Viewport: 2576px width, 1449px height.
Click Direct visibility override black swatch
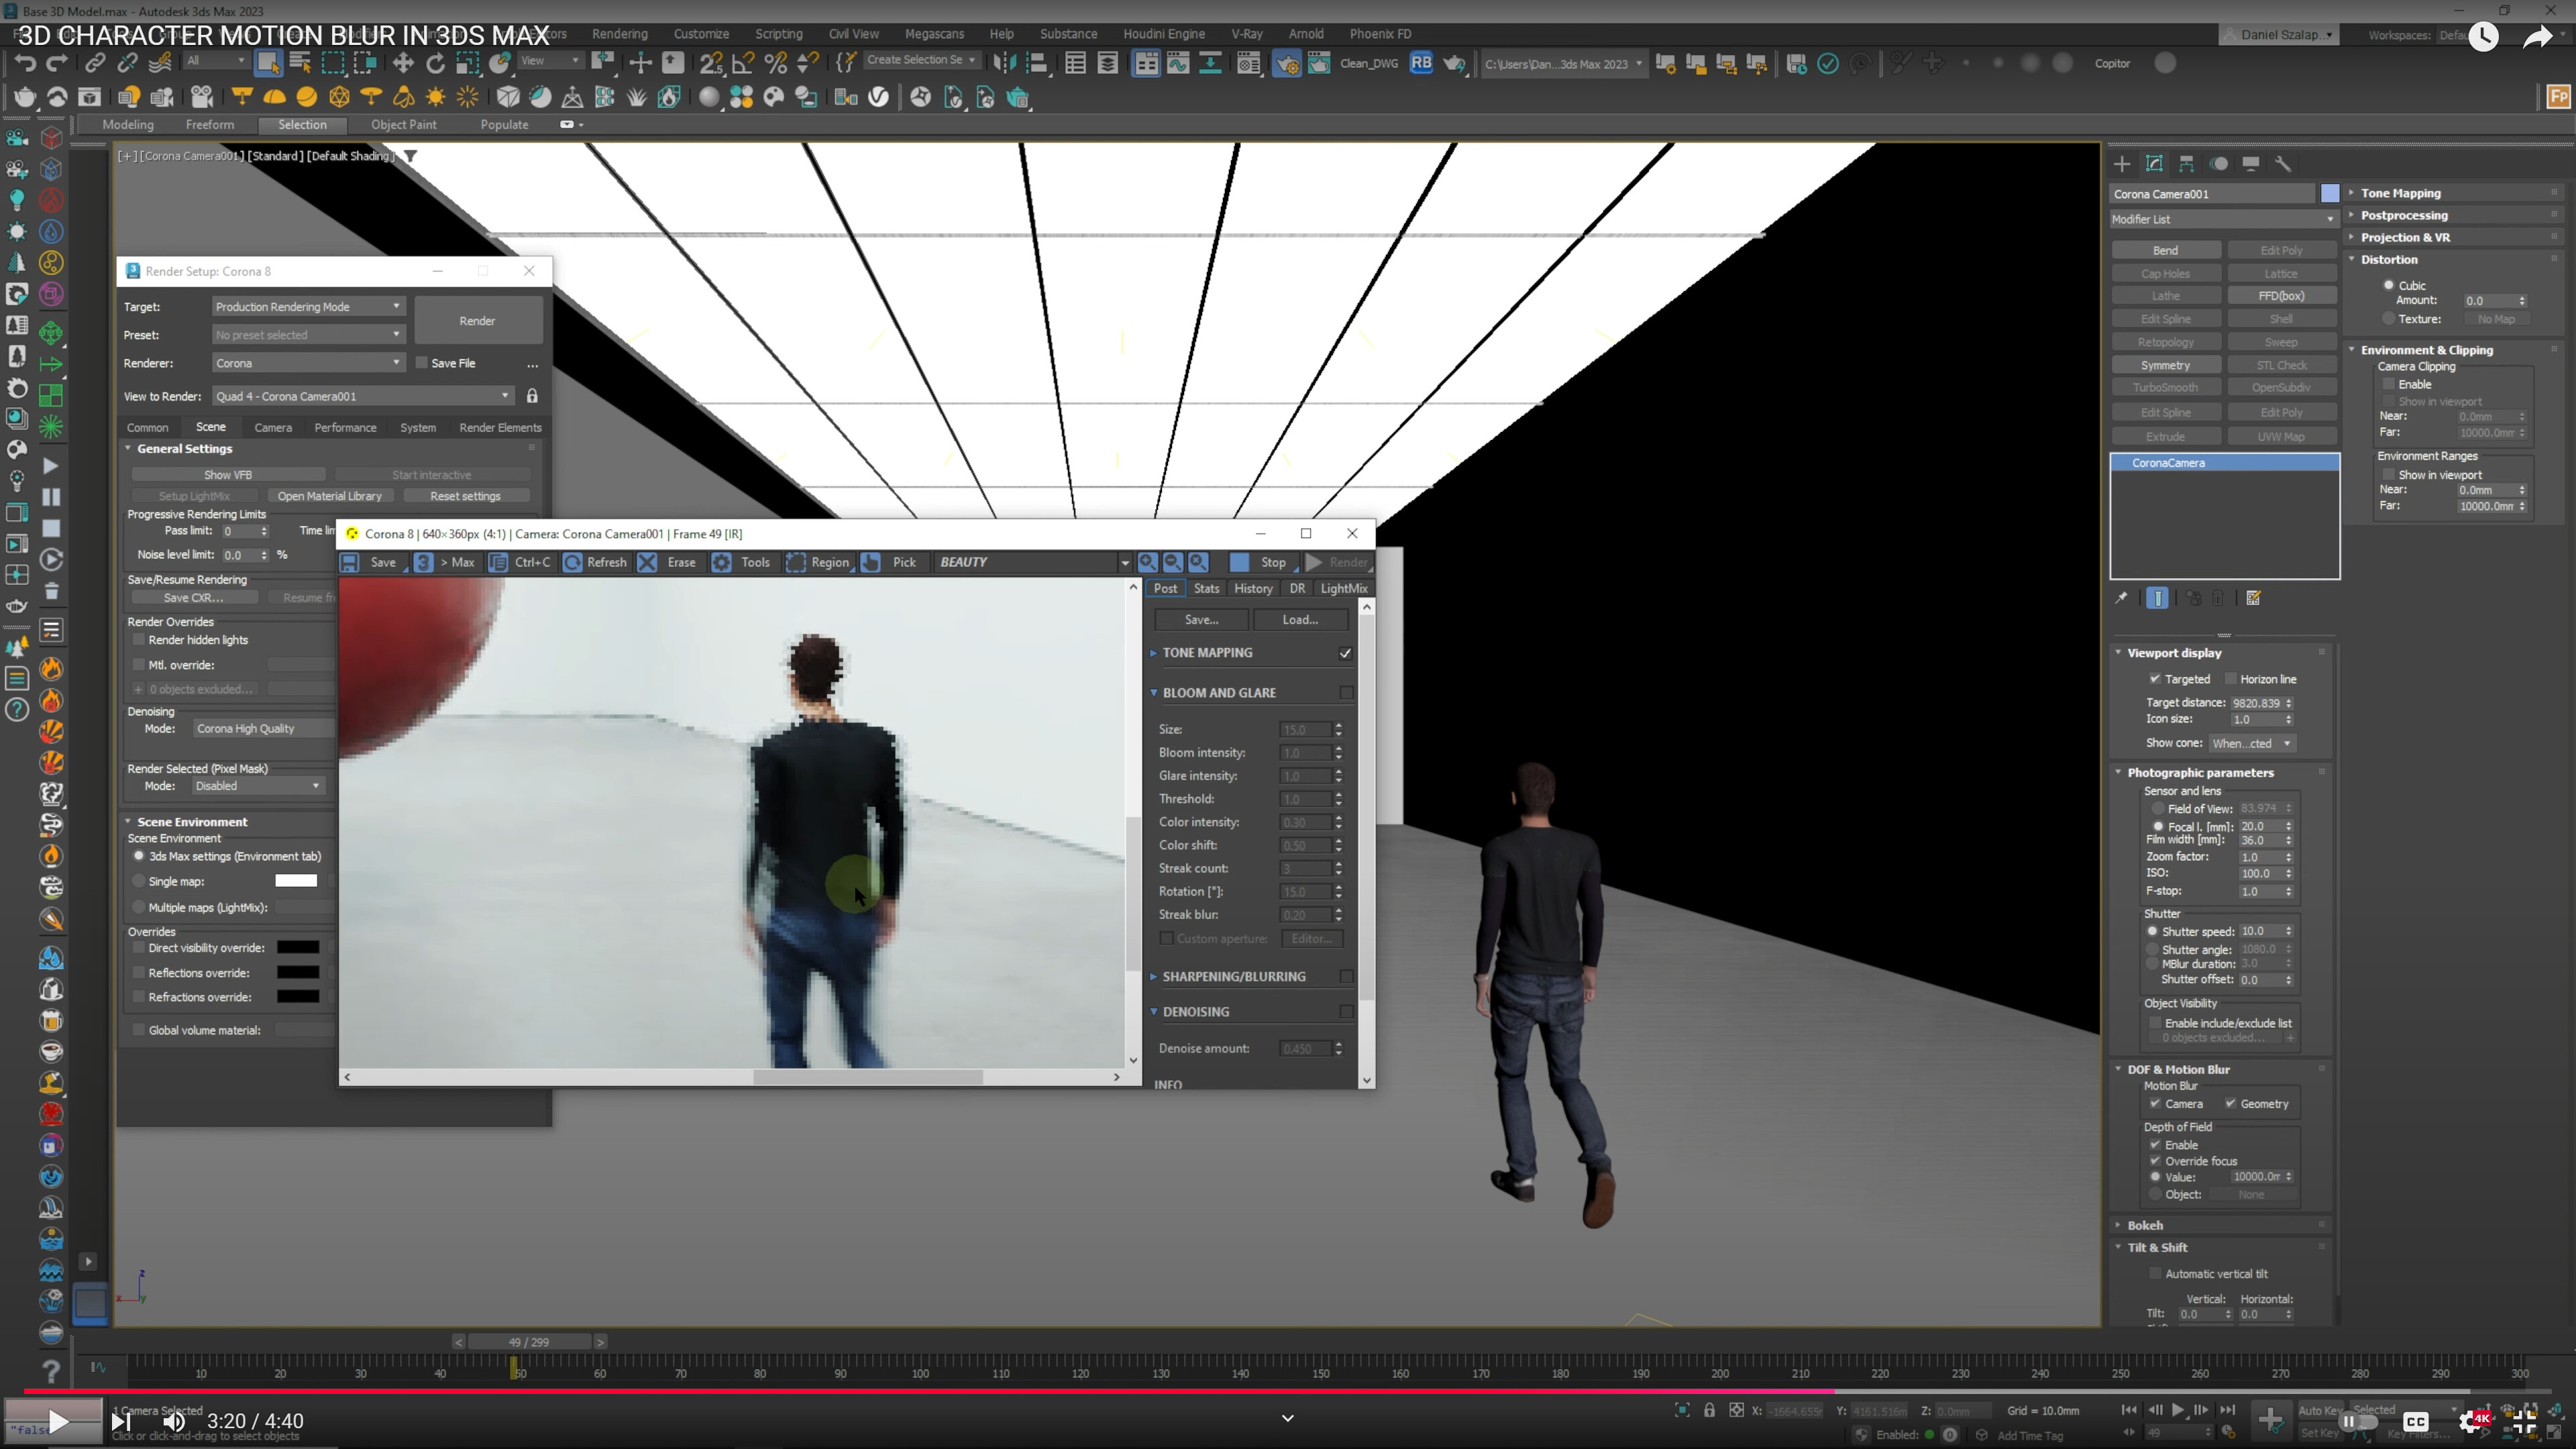[x=298, y=948]
